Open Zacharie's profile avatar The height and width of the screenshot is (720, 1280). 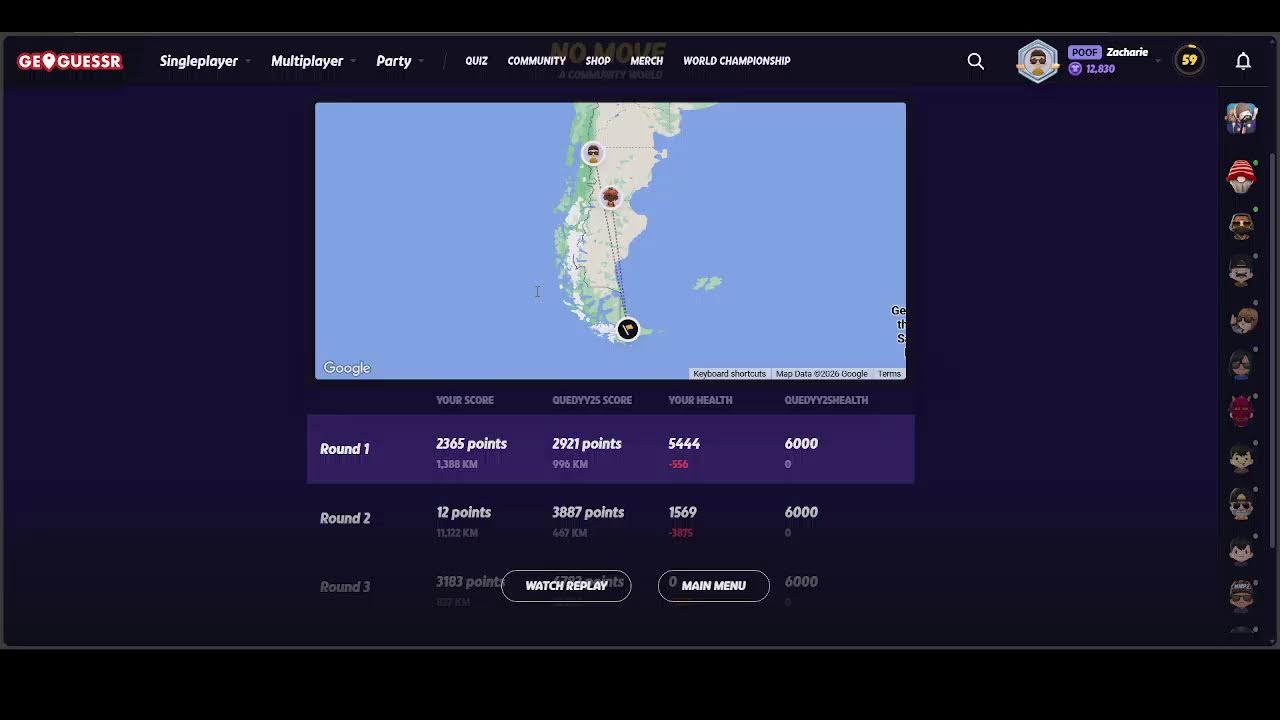coord(1038,61)
